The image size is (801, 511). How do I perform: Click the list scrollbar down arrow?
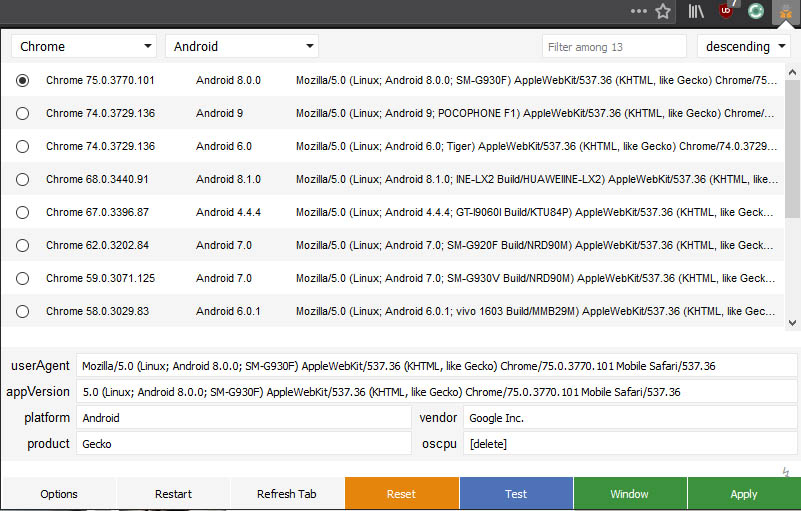pyautogui.click(x=792, y=322)
